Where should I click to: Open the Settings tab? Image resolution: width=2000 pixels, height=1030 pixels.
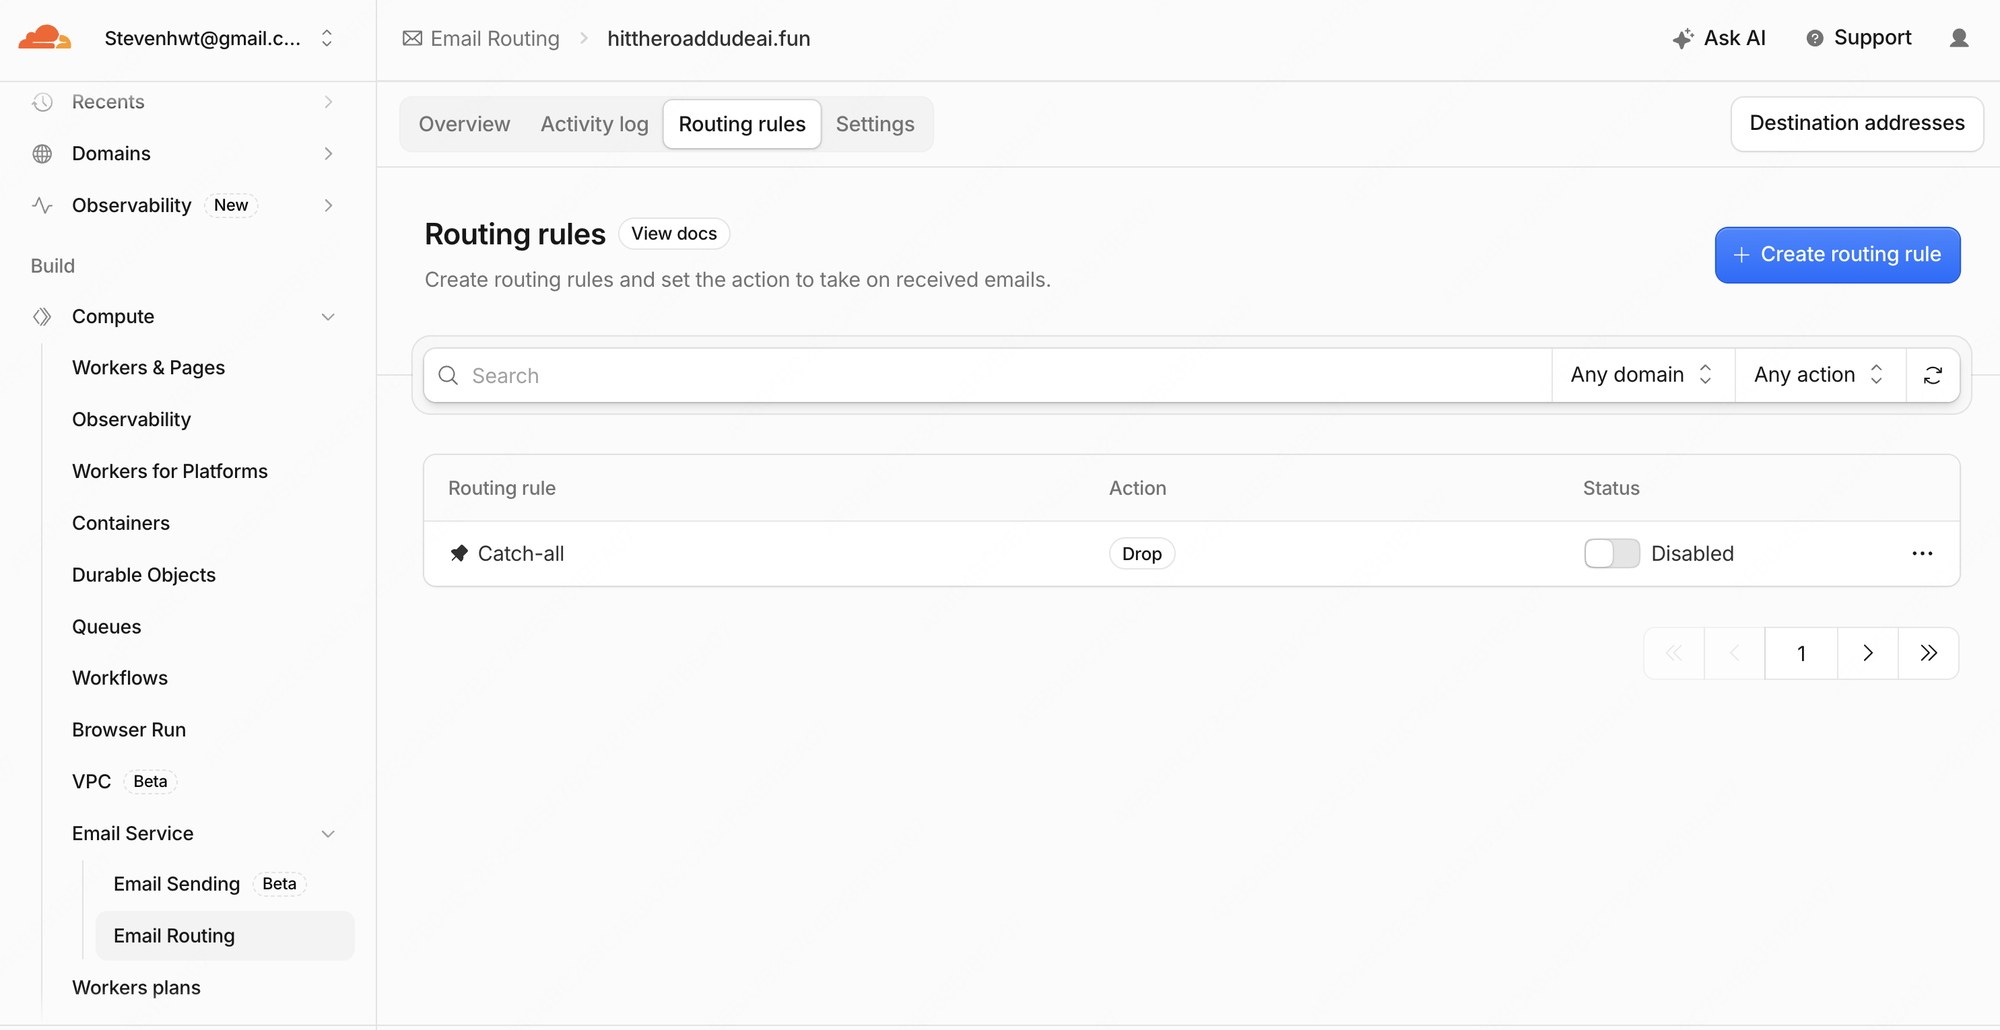tap(875, 124)
